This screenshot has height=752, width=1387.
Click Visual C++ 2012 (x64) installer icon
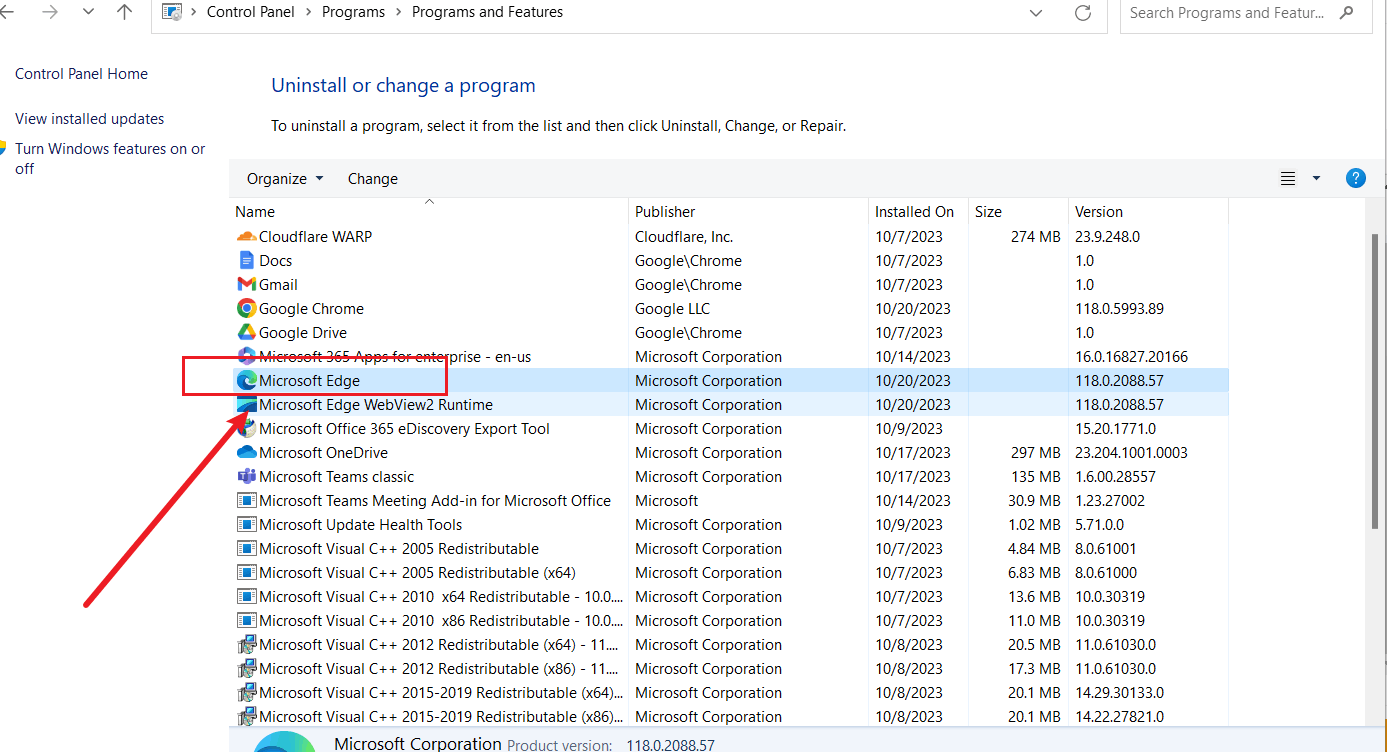click(x=247, y=645)
